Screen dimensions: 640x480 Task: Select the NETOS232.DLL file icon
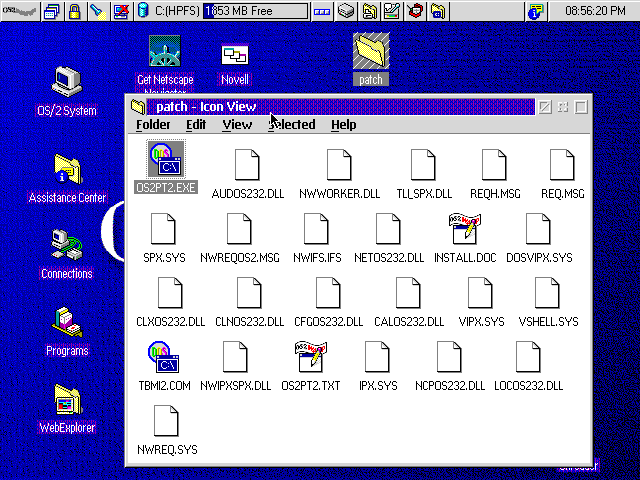coord(388,229)
